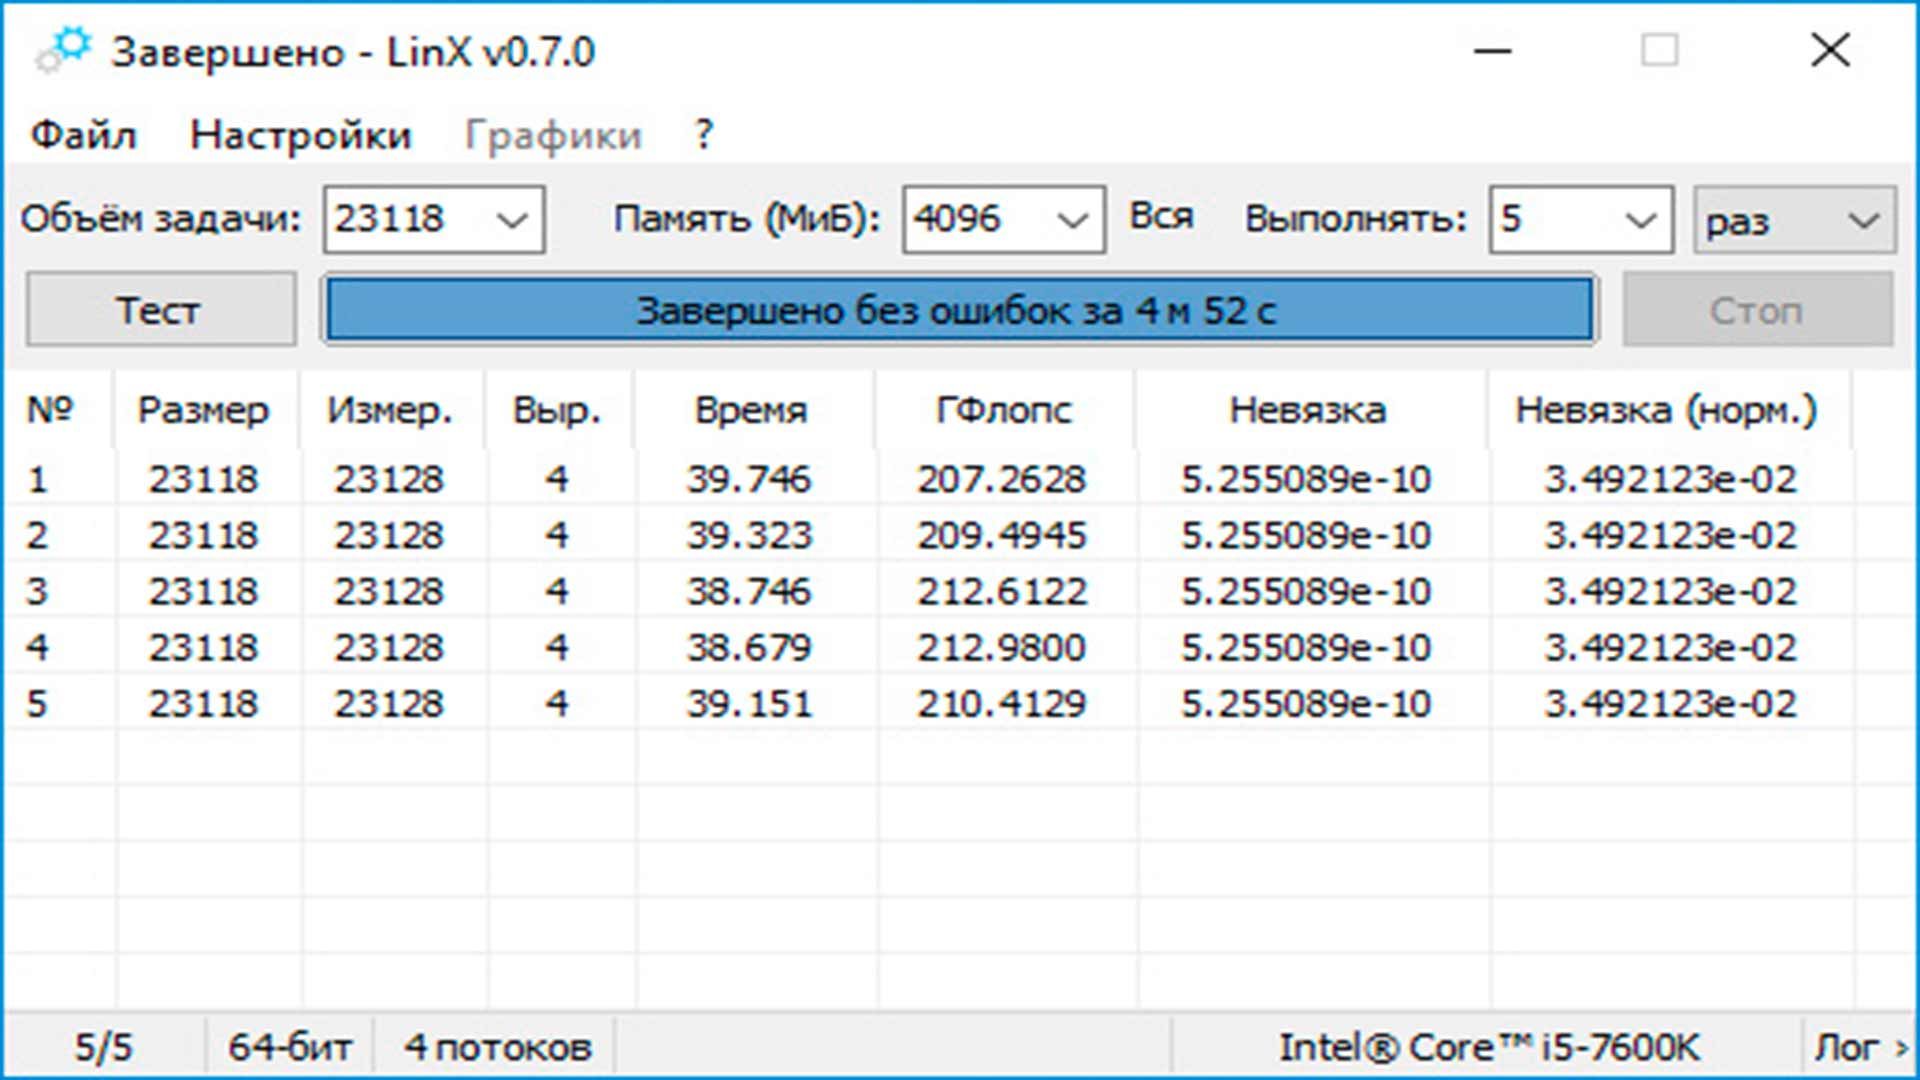
Task: Click the ГФлопс column header
Action: click(1003, 410)
